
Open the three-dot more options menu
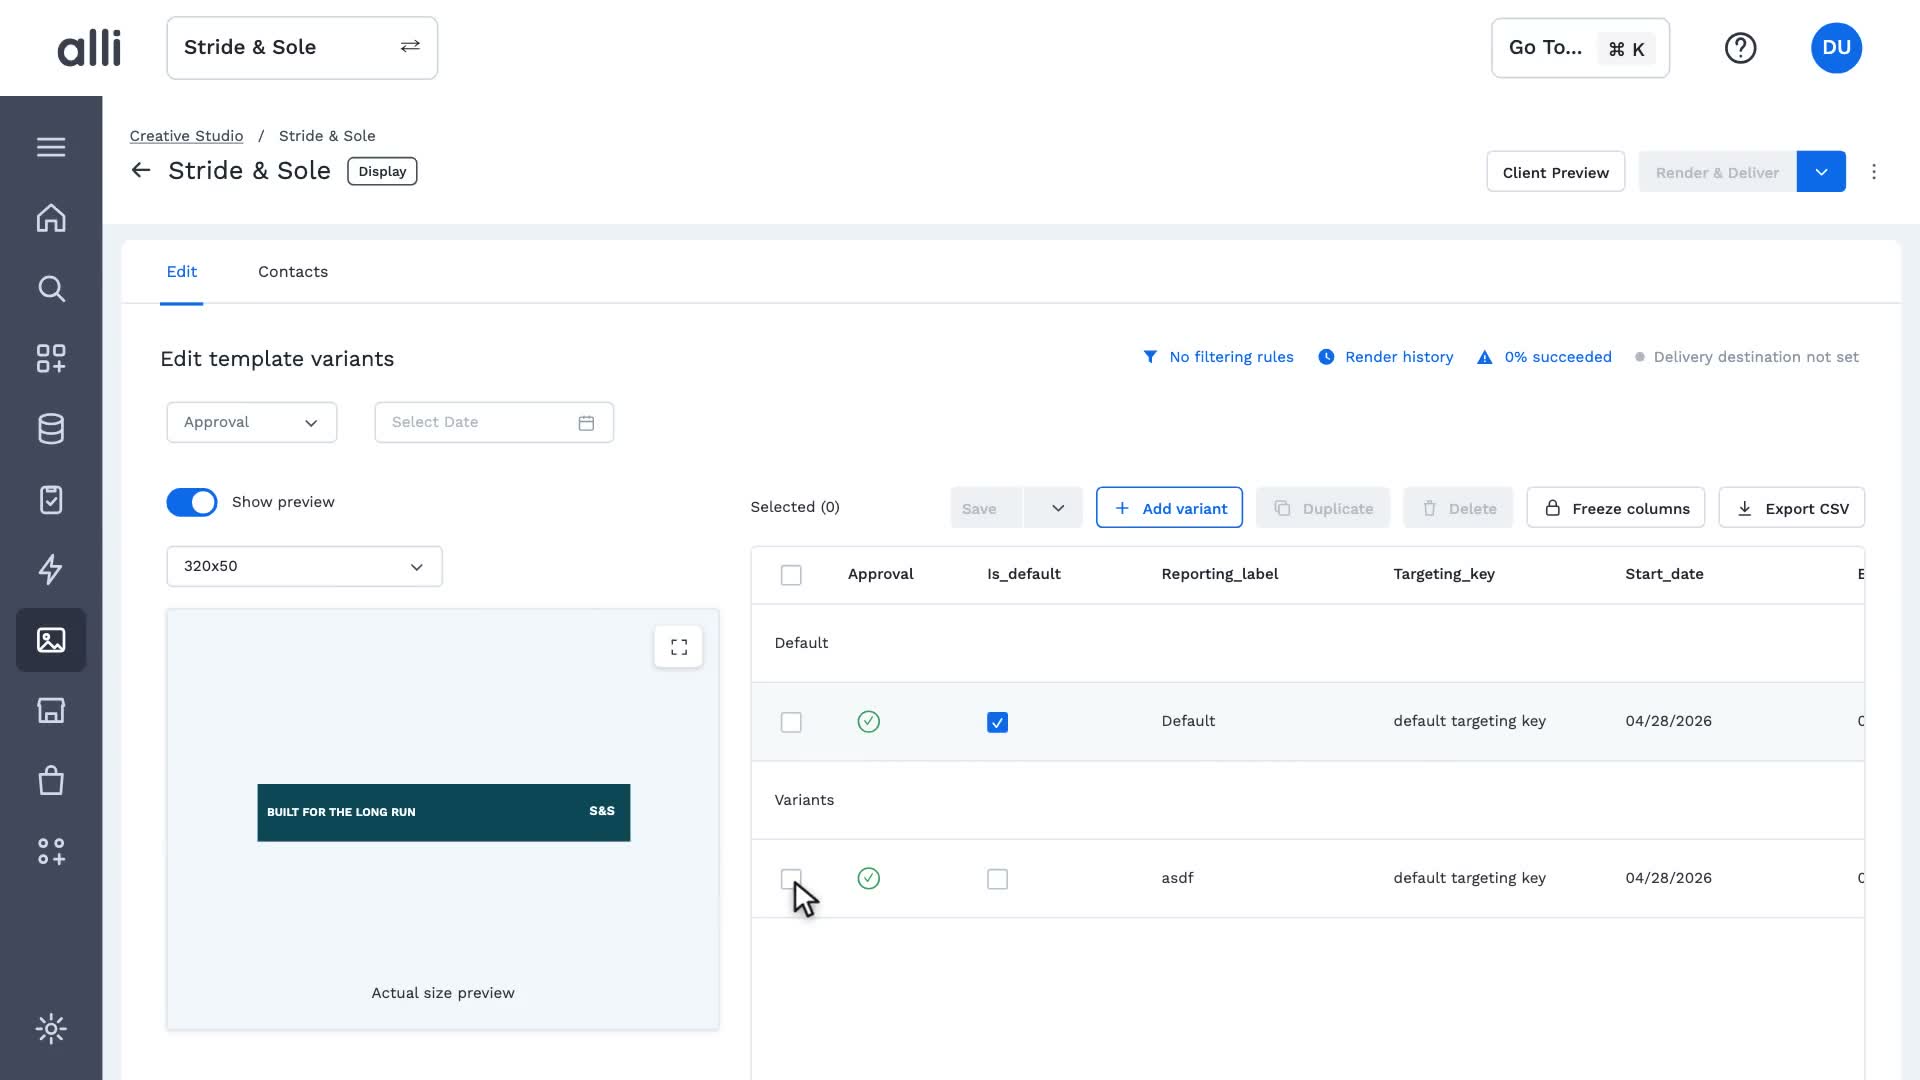1874,172
